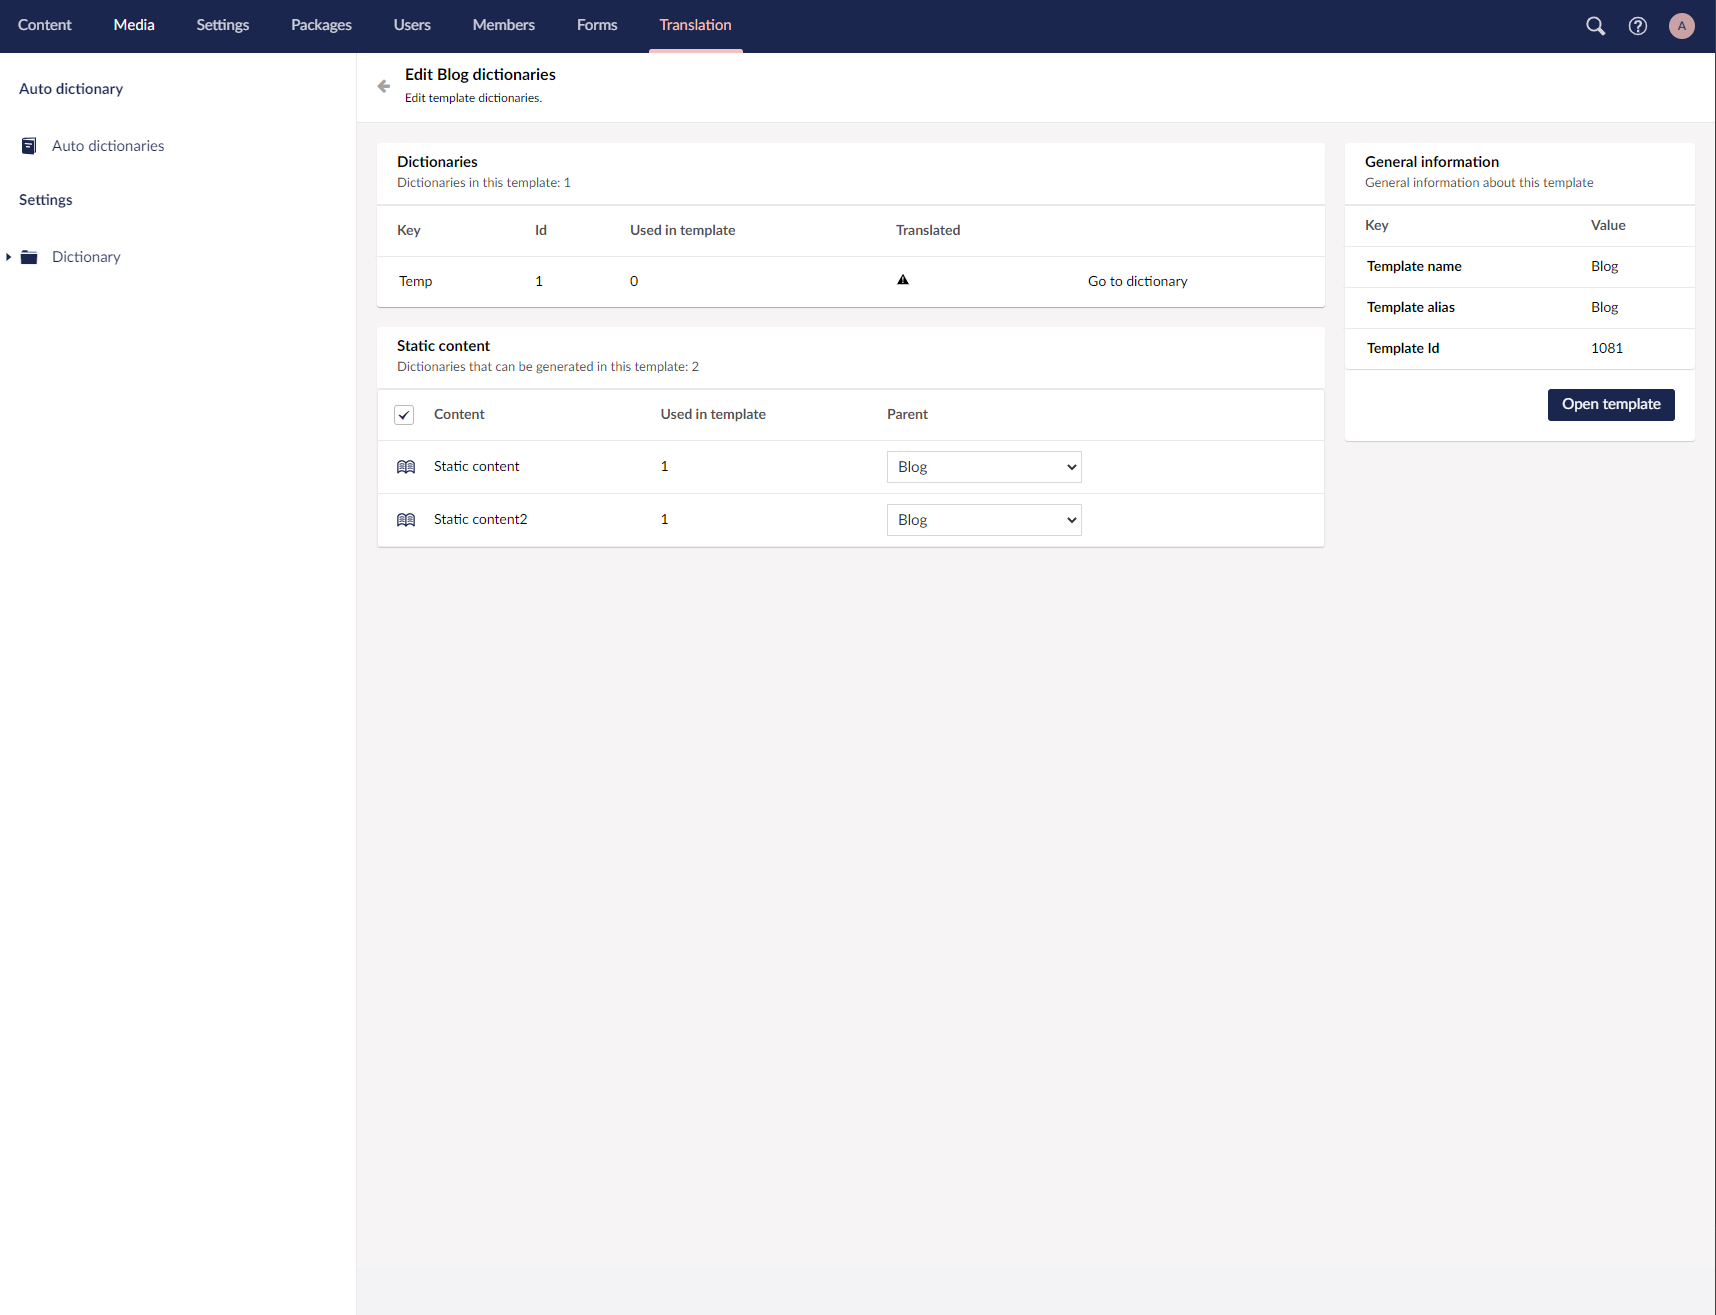
Task: Click the Open template button
Action: (1611, 405)
